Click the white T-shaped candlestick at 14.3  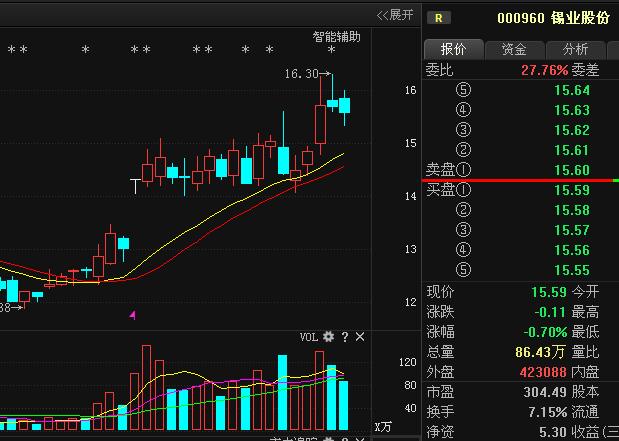[x=135, y=186]
